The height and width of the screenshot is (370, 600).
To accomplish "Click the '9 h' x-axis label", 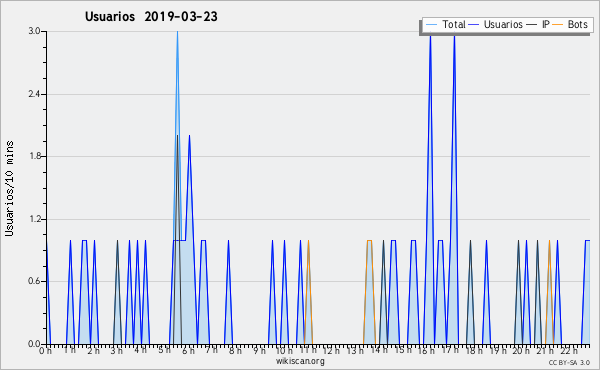I will tap(259, 350).
